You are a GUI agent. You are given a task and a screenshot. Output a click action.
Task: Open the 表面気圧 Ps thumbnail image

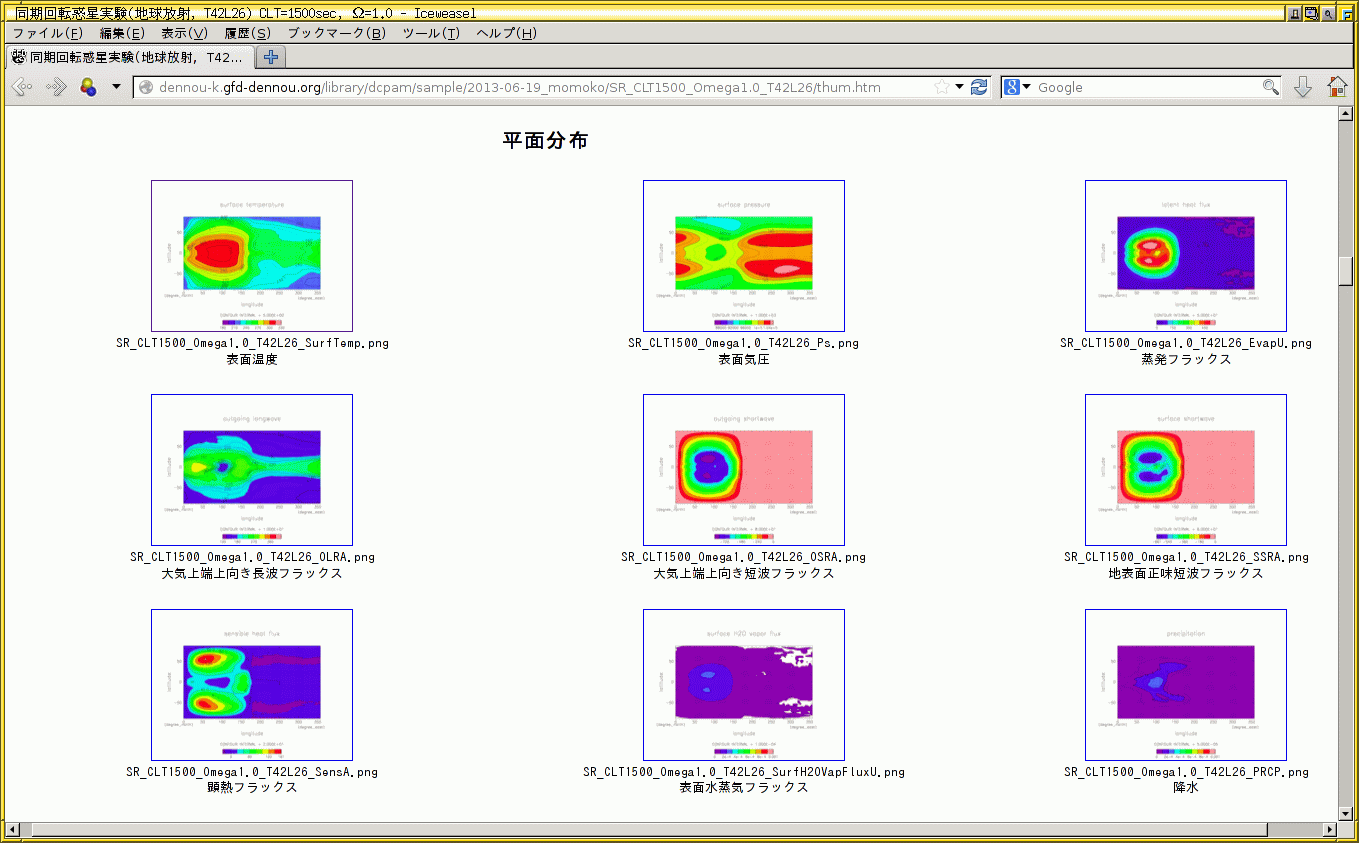[x=743, y=256]
